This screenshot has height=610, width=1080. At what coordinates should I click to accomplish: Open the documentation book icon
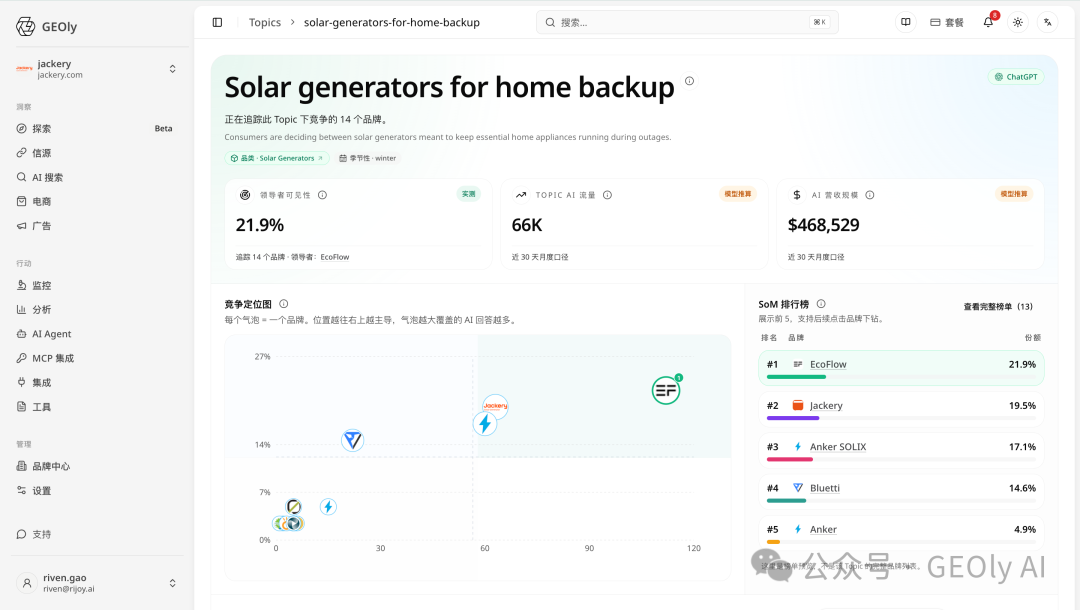pyautogui.click(x=906, y=22)
